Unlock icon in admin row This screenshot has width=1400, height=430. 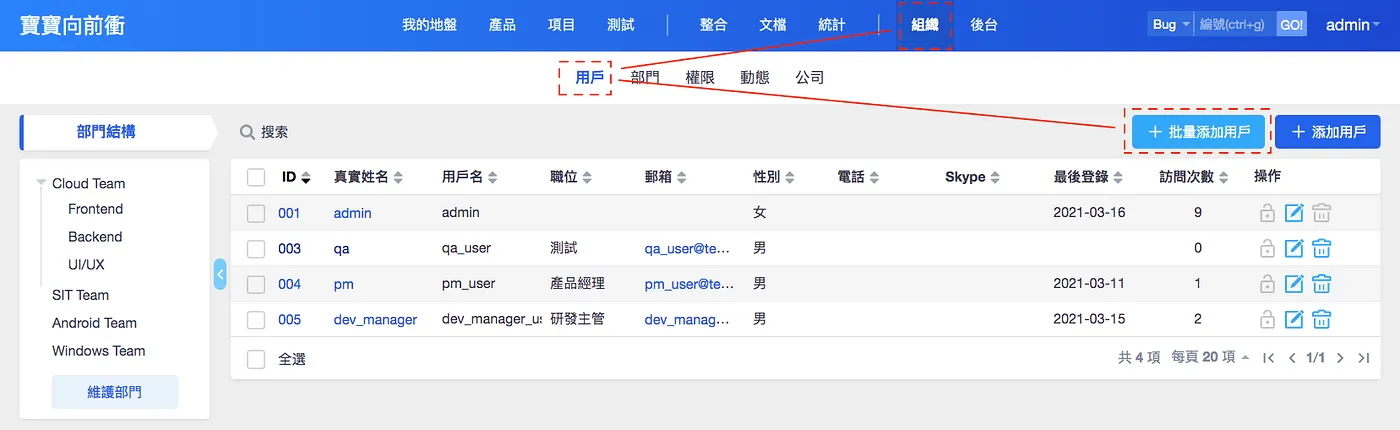tap(1267, 213)
